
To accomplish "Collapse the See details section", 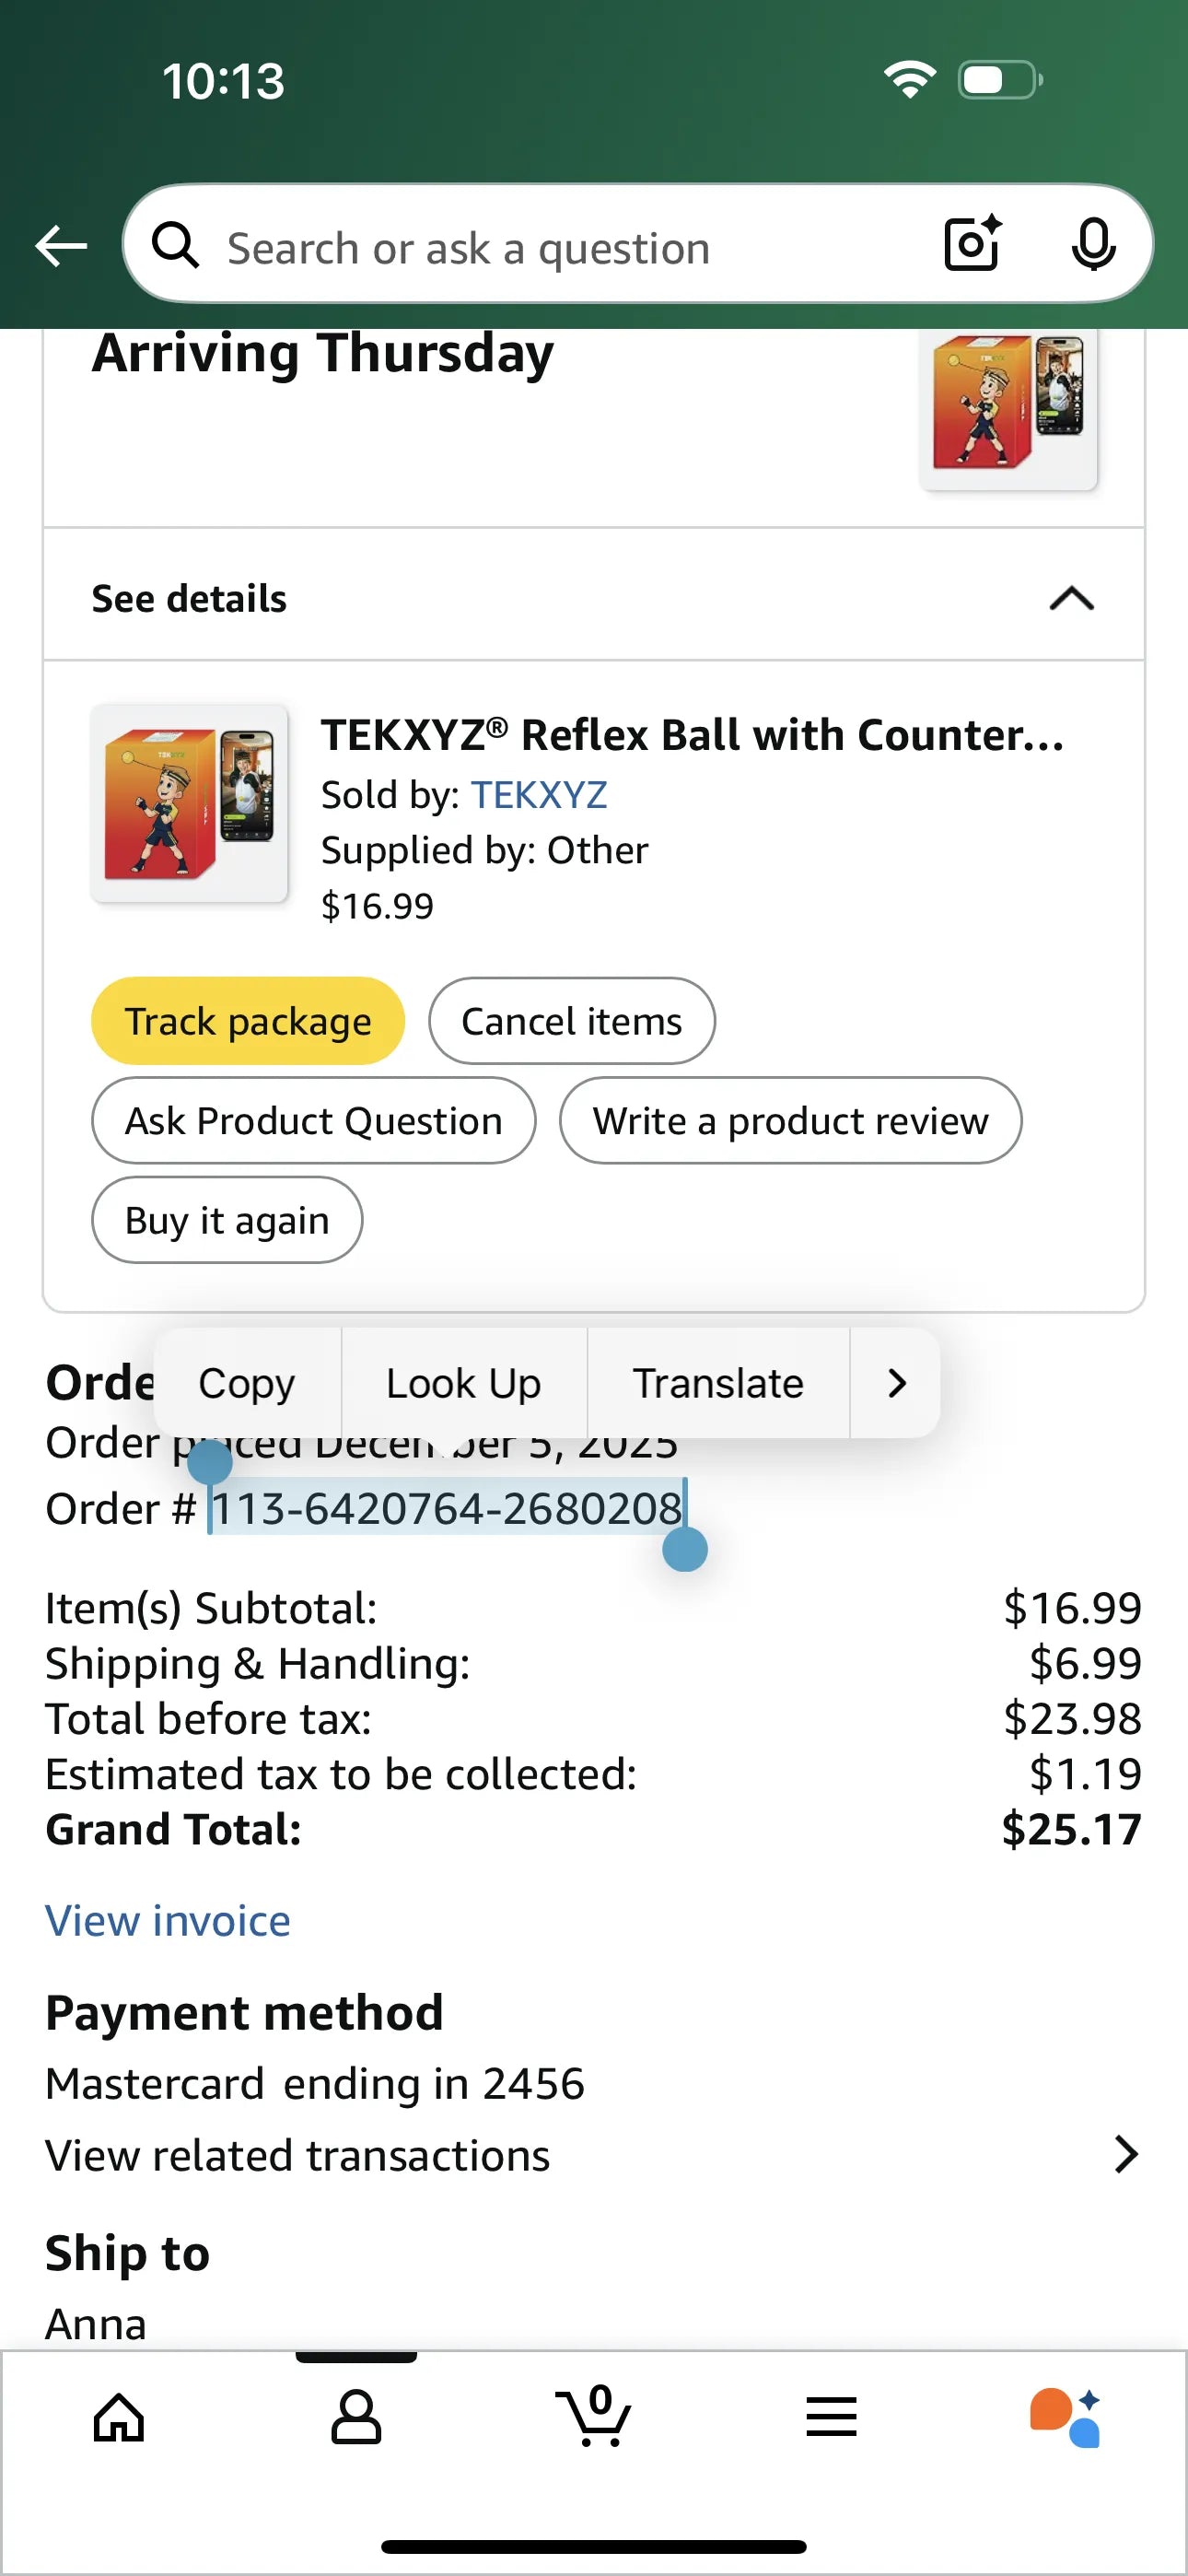I will point(1070,598).
